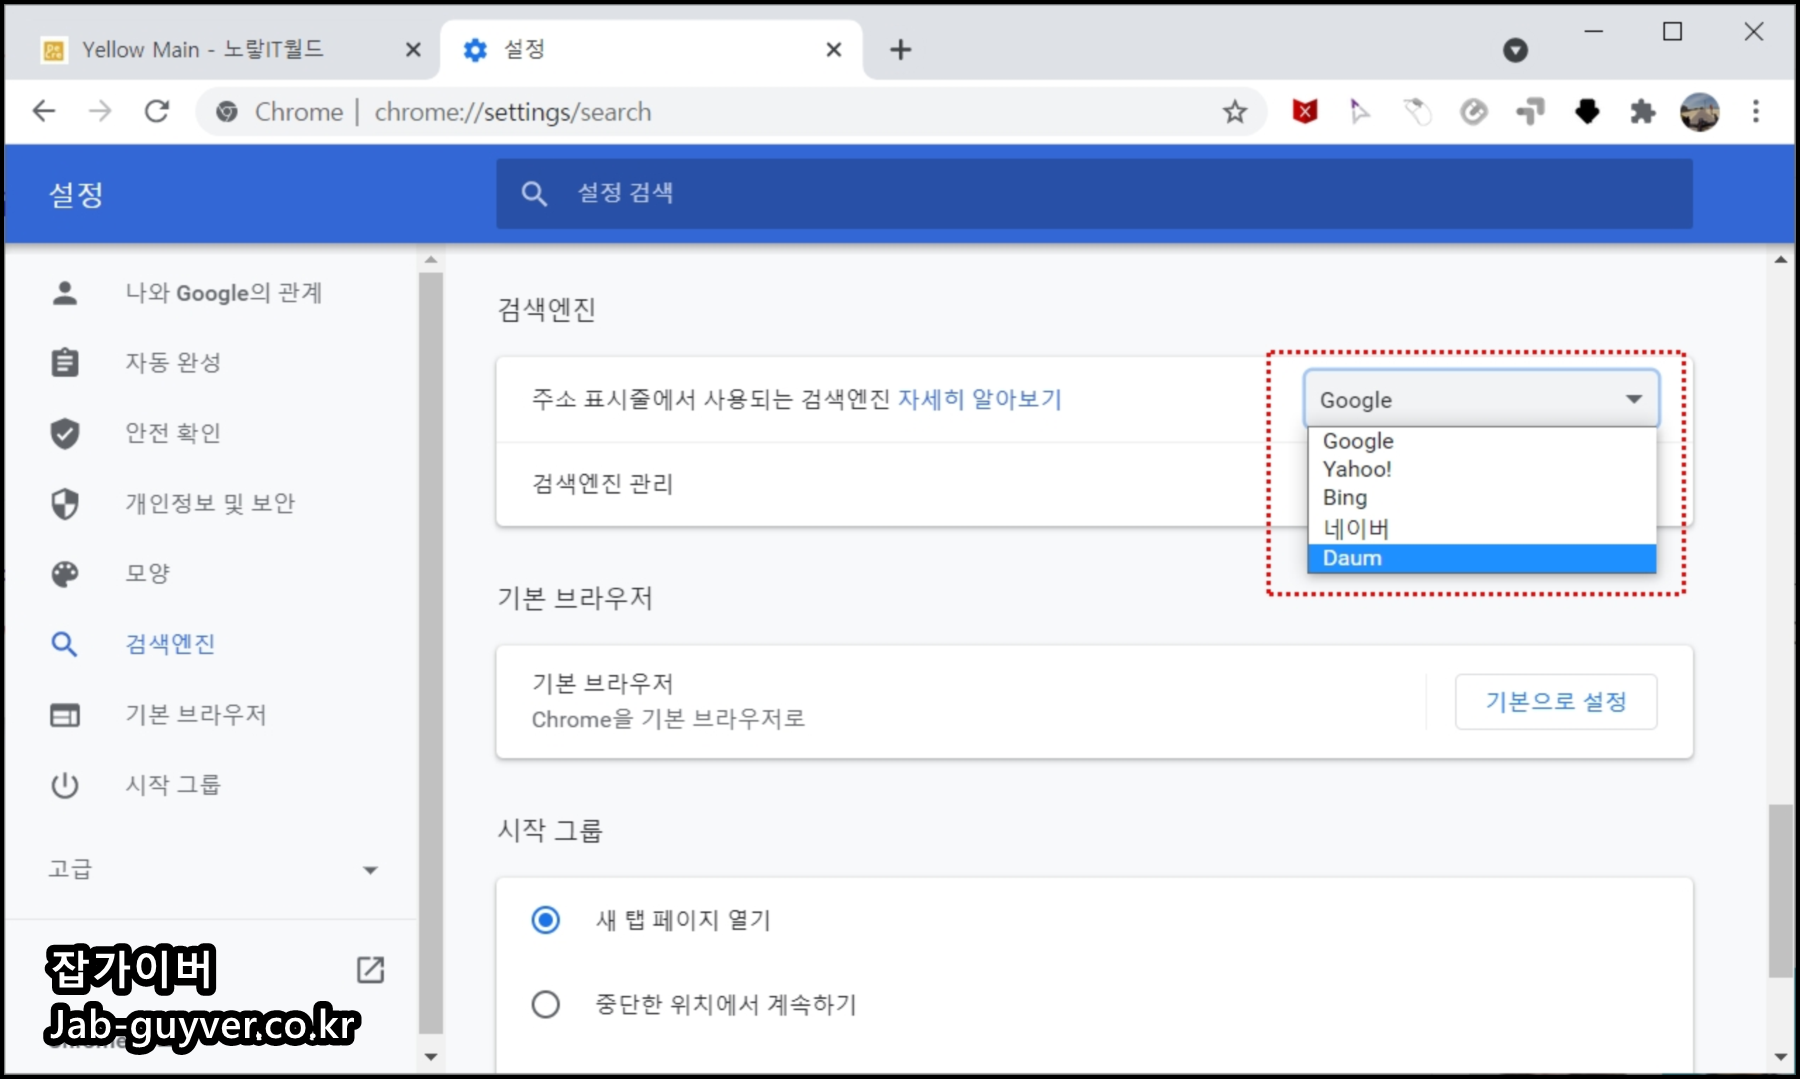The height and width of the screenshot is (1079, 1800).
Task: Open 나와 Google의 관계 in sidebar
Action: [x=224, y=293]
